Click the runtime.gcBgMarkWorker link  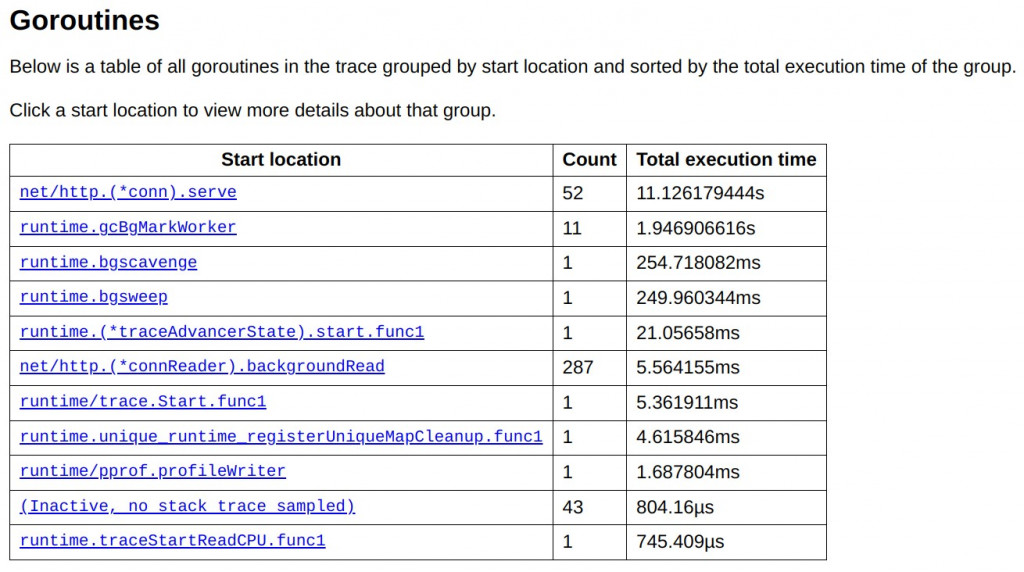[128, 227]
